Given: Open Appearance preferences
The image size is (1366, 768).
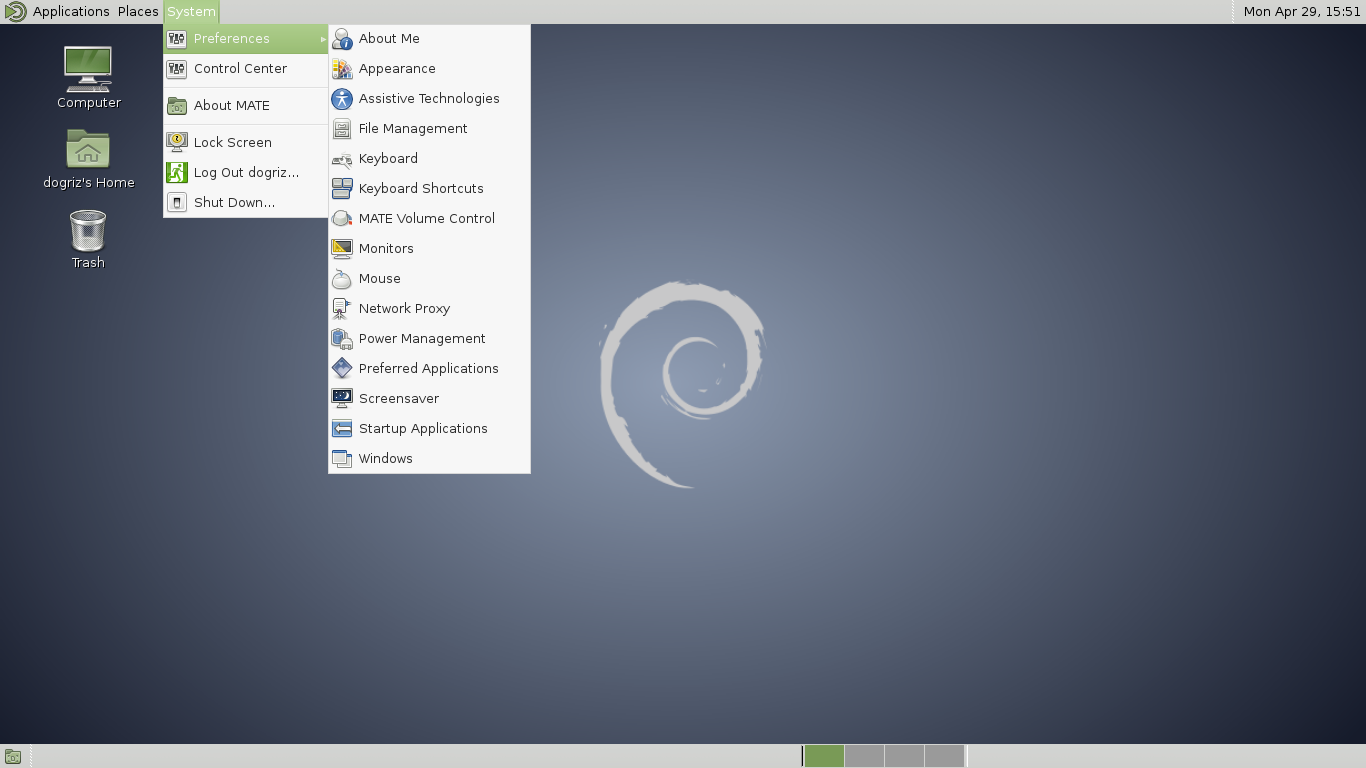Looking at the screenshot, I should coord(429,69).
